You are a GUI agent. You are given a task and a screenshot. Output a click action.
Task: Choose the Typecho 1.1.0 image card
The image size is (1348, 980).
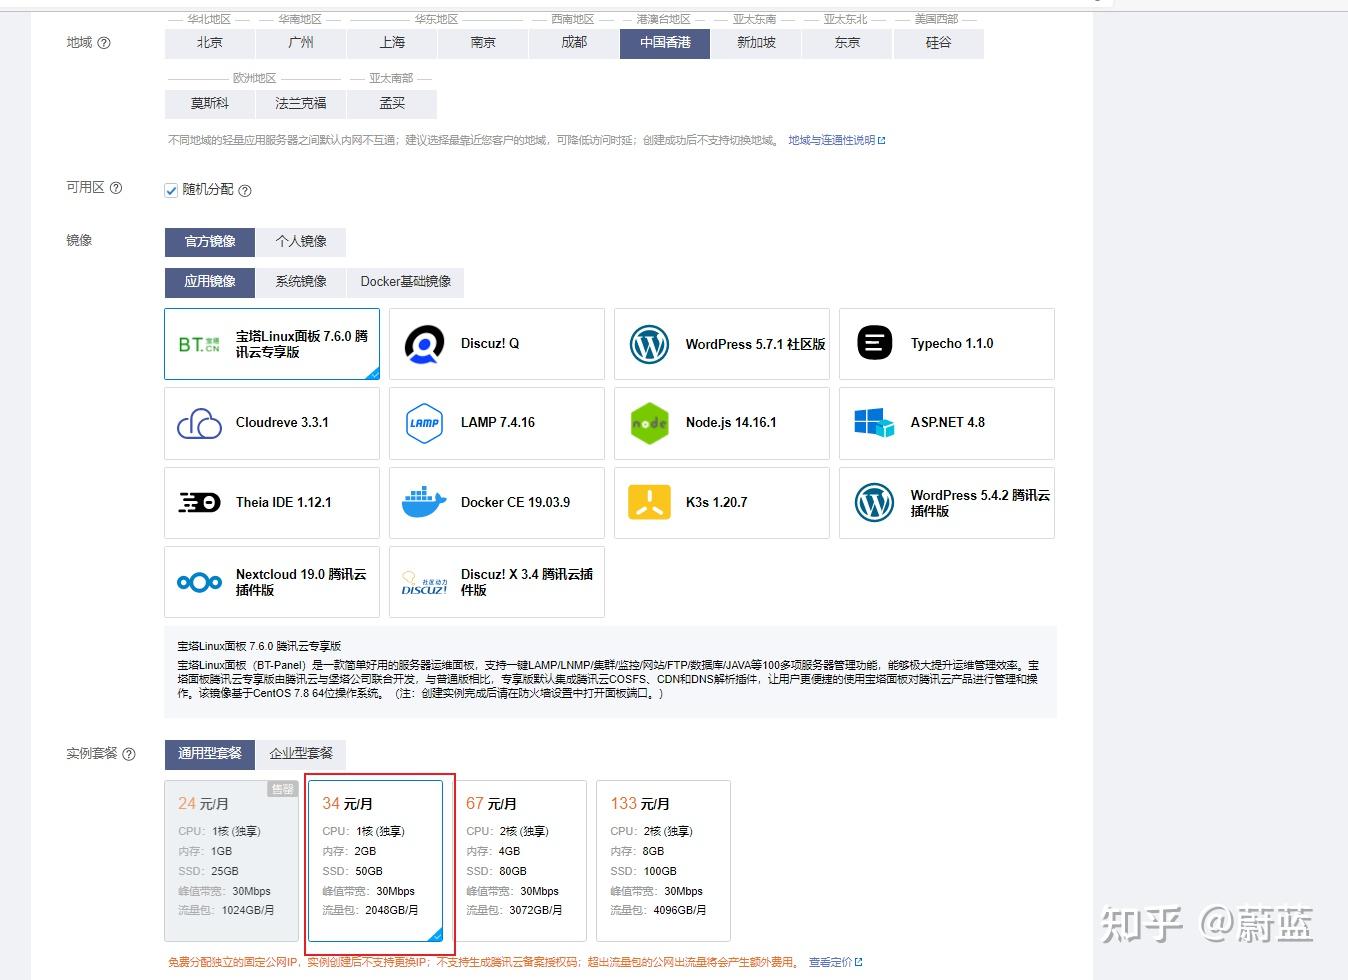click(947, 344)
